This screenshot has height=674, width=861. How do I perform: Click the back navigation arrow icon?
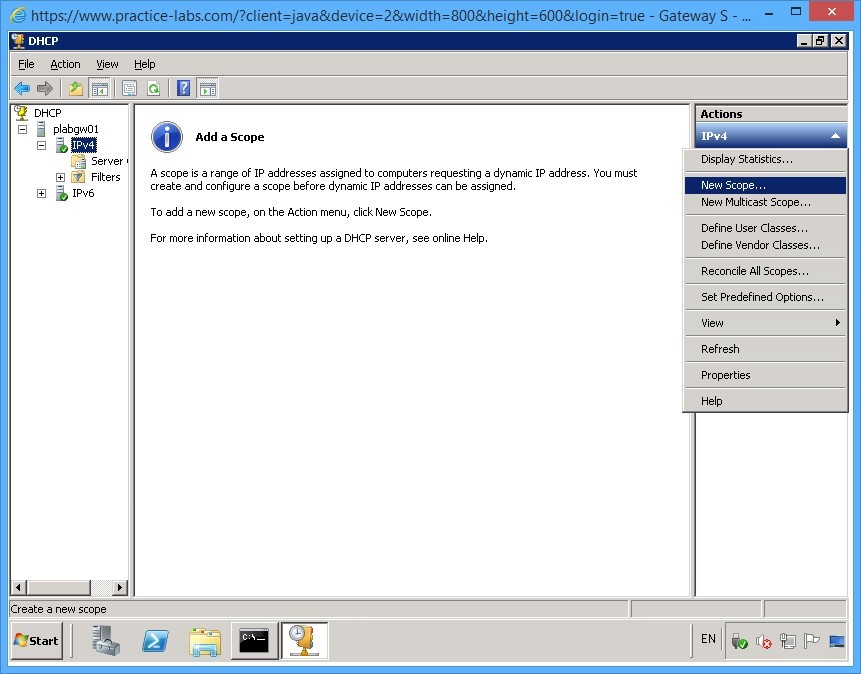click(x=22, y=87)
